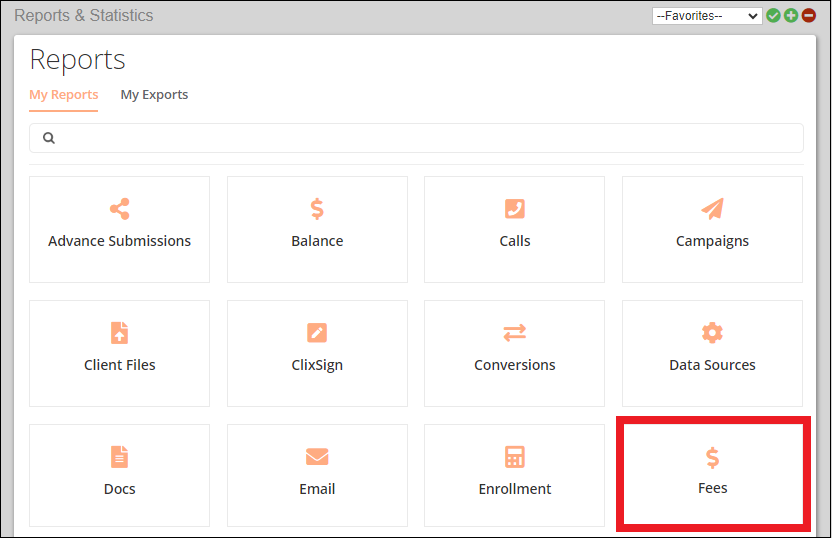This screenshot has height=538, width=832.
Task: Open the Advance Submissions label
Action: coord(119,241)
